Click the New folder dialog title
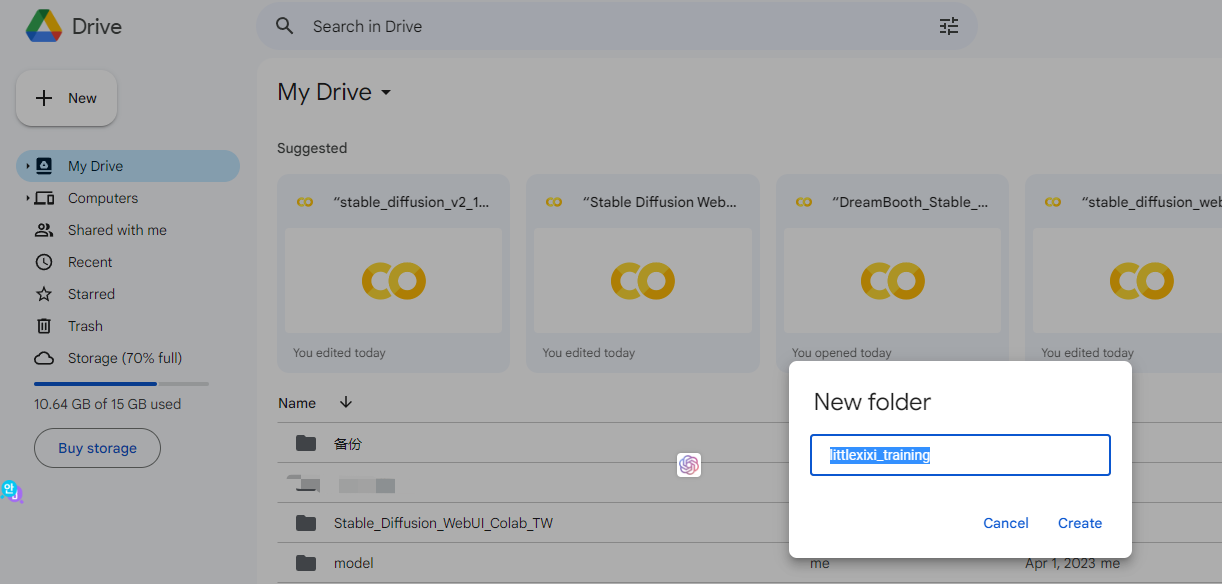This screenshot has height=584, width=1222. pos(872,402)
